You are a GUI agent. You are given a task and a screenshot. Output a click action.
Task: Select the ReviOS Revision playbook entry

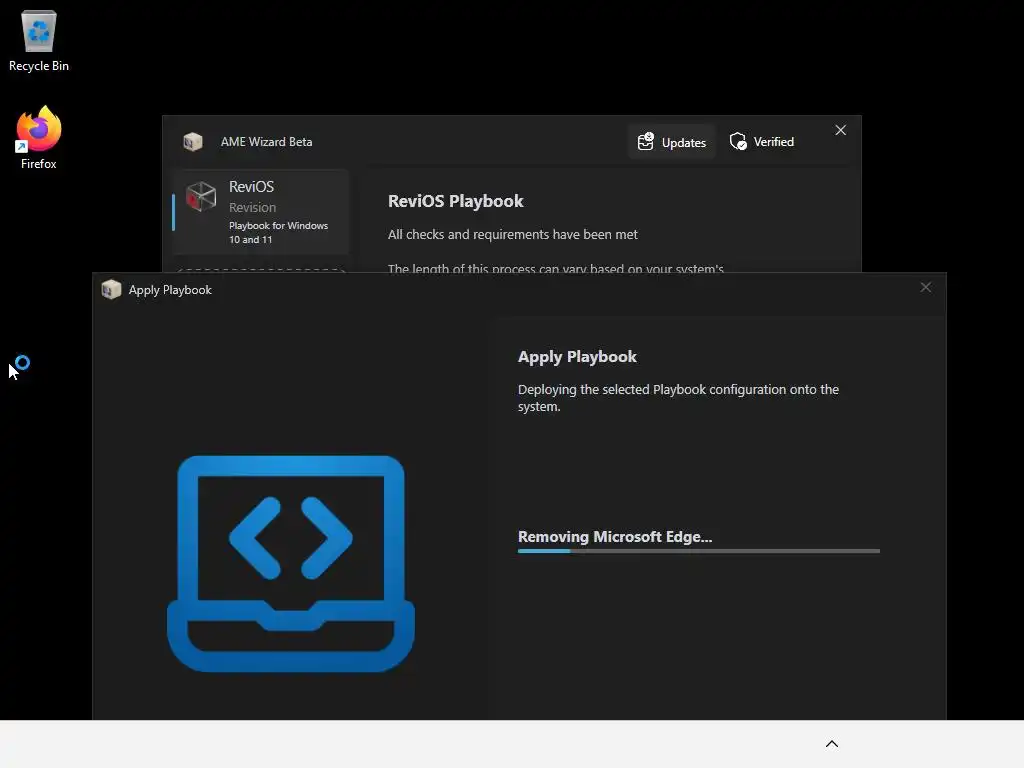point(261,212)
